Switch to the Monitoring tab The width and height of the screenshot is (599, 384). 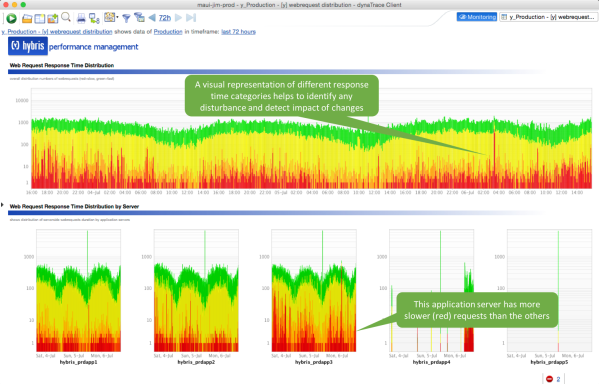click(477, 17)
